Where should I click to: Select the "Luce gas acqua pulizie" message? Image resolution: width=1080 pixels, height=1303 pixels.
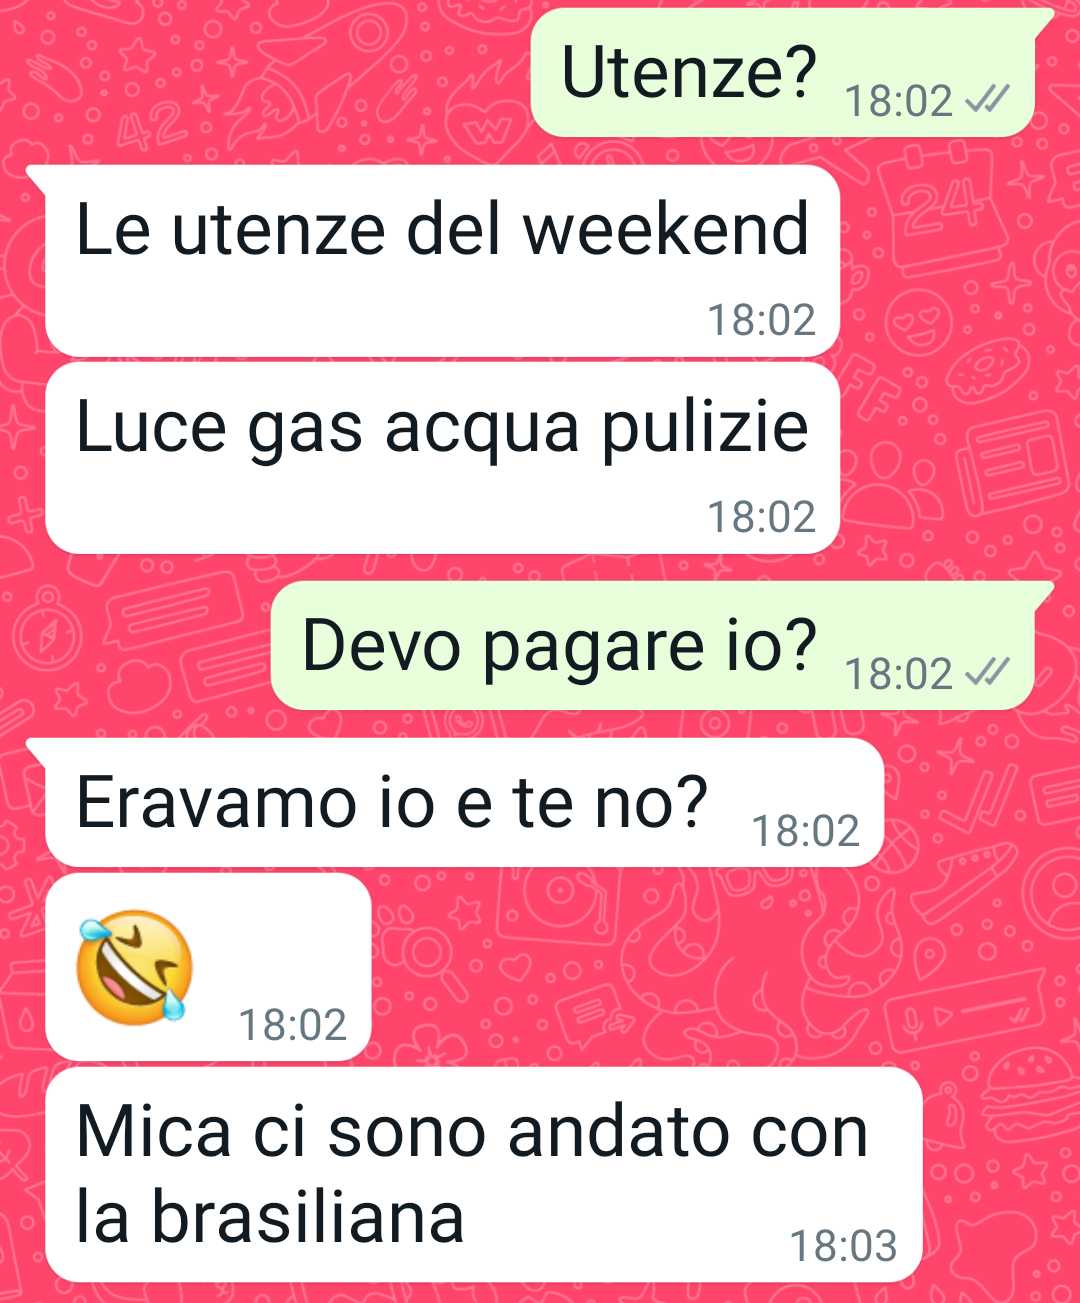point(442,458)
